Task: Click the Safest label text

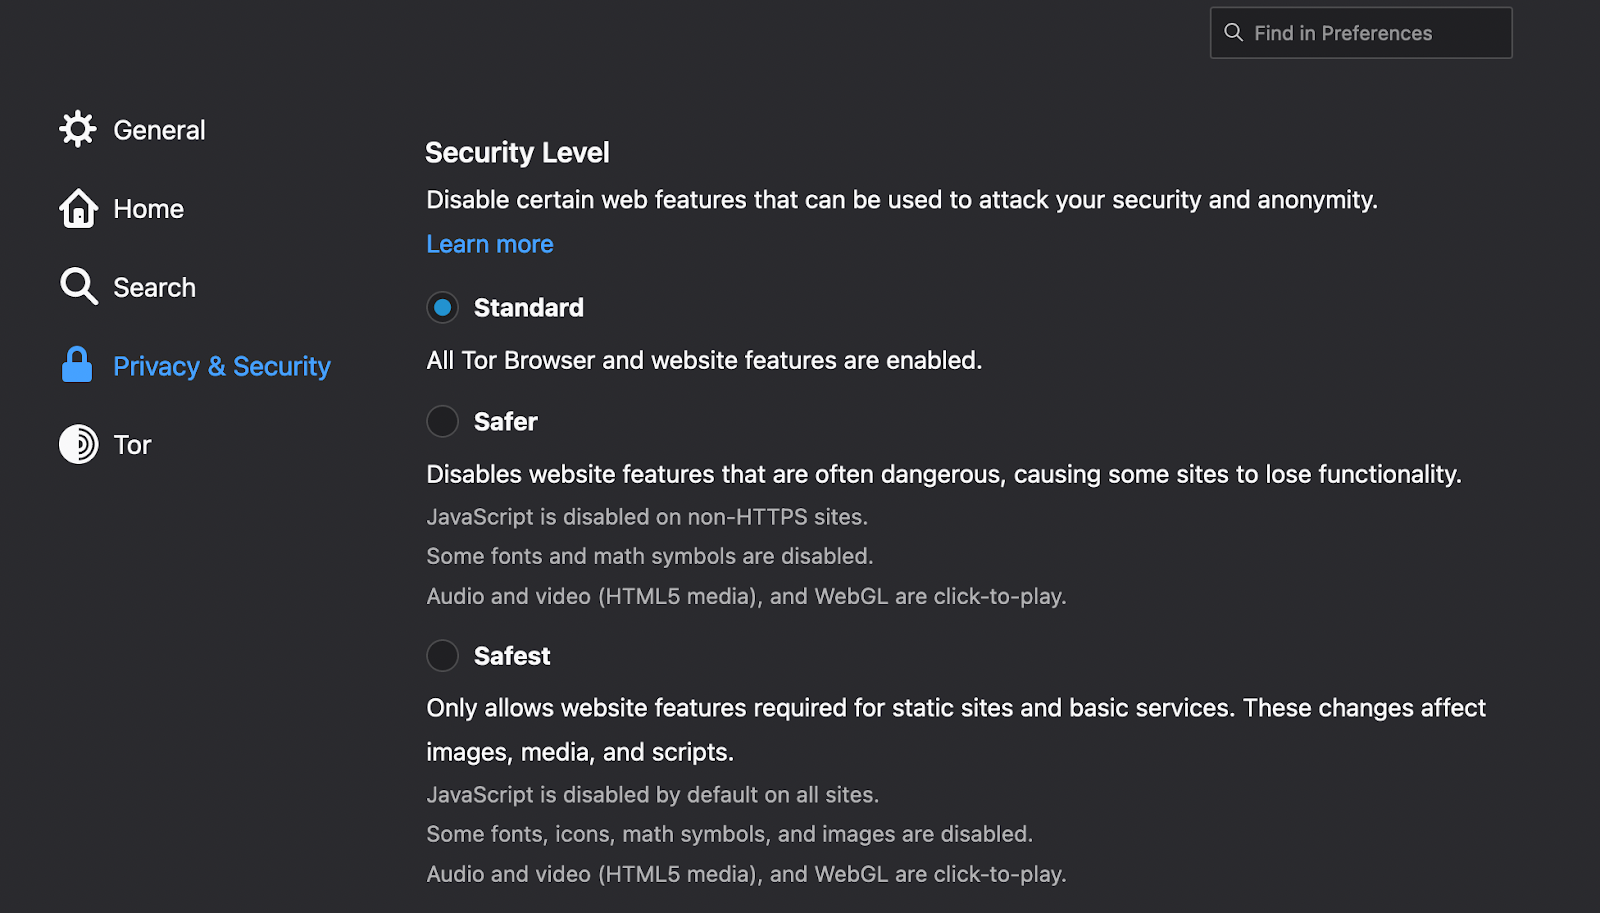Action: click(512, 656)
